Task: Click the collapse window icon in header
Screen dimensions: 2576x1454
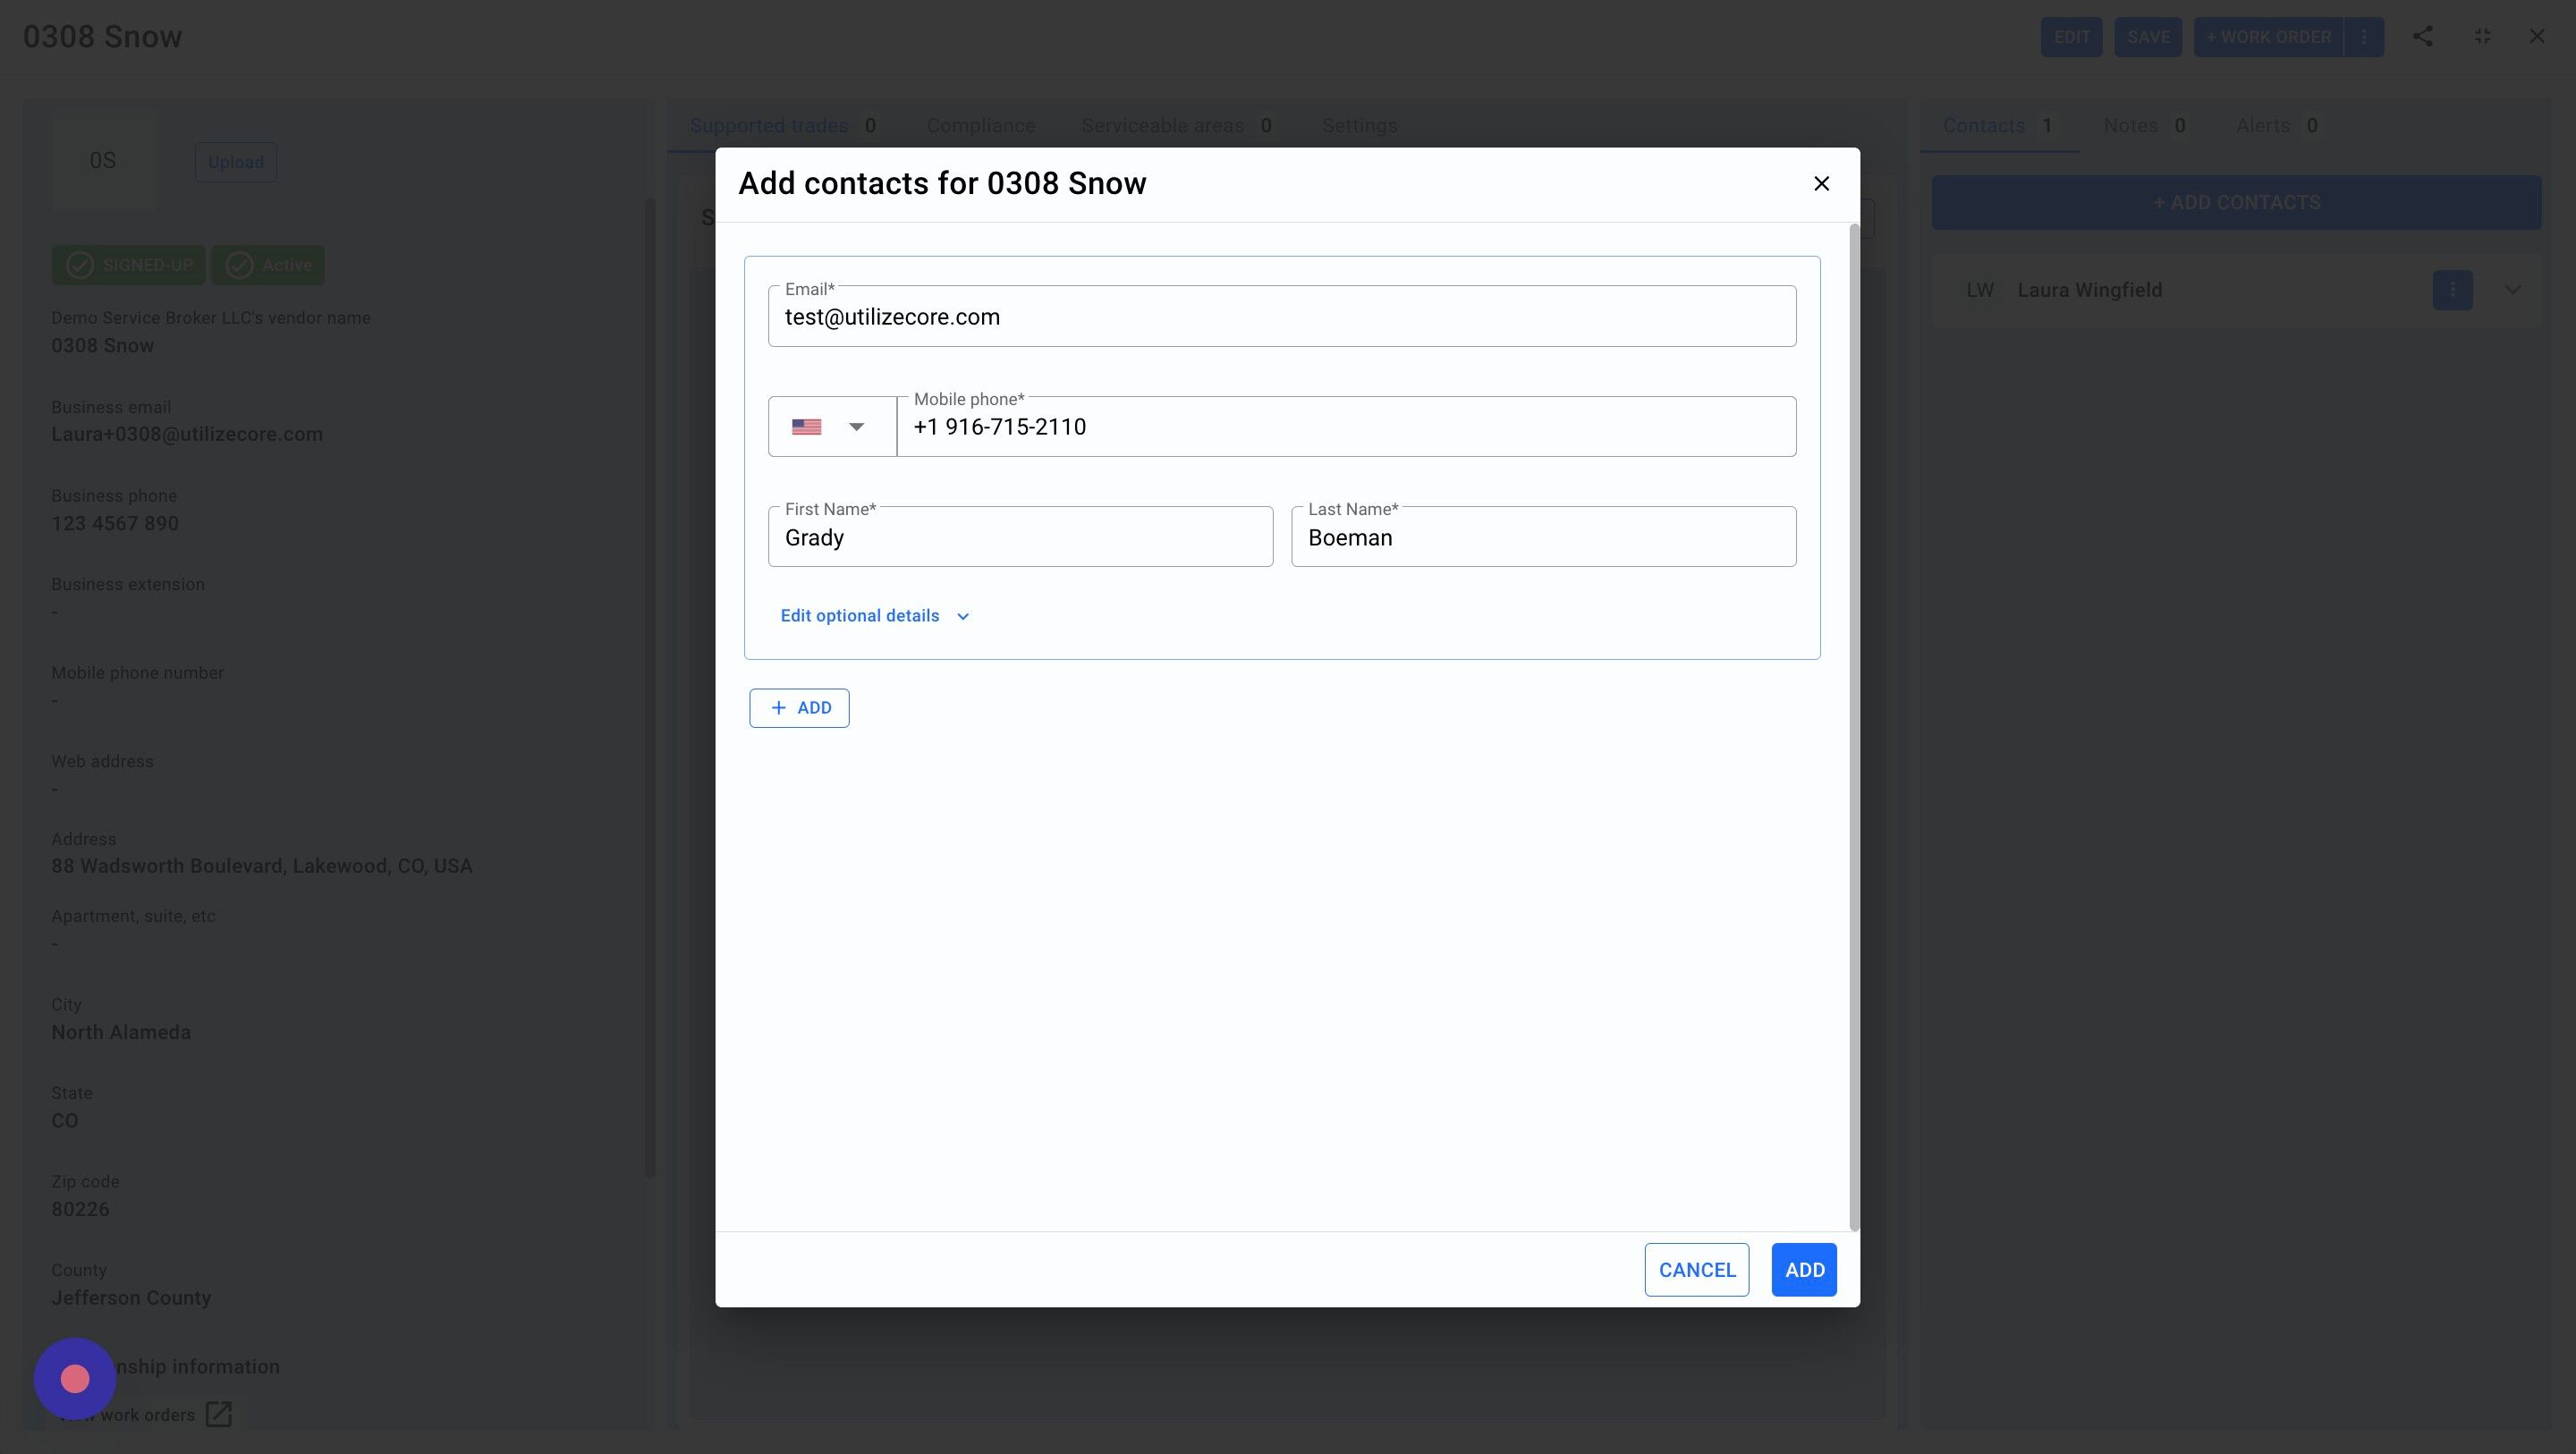Action: [2482, 37]
